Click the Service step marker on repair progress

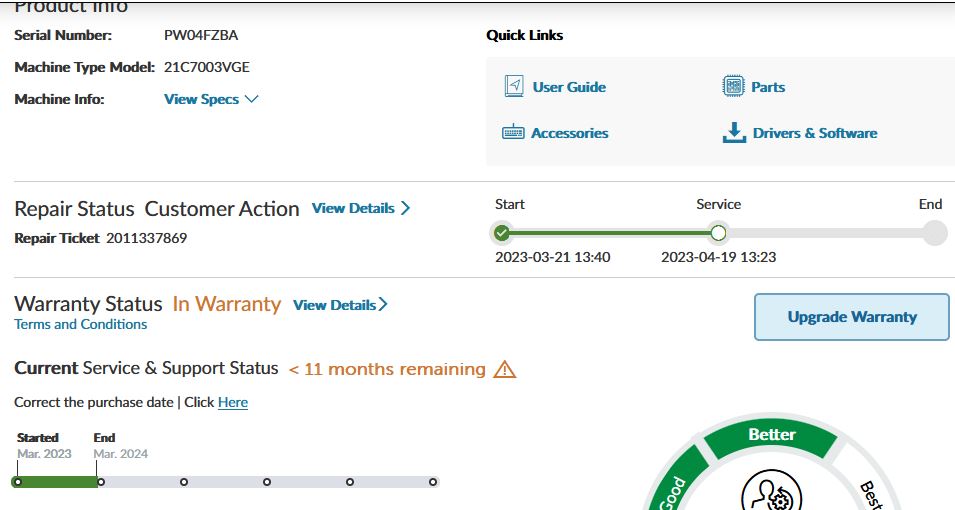(718, 234)
